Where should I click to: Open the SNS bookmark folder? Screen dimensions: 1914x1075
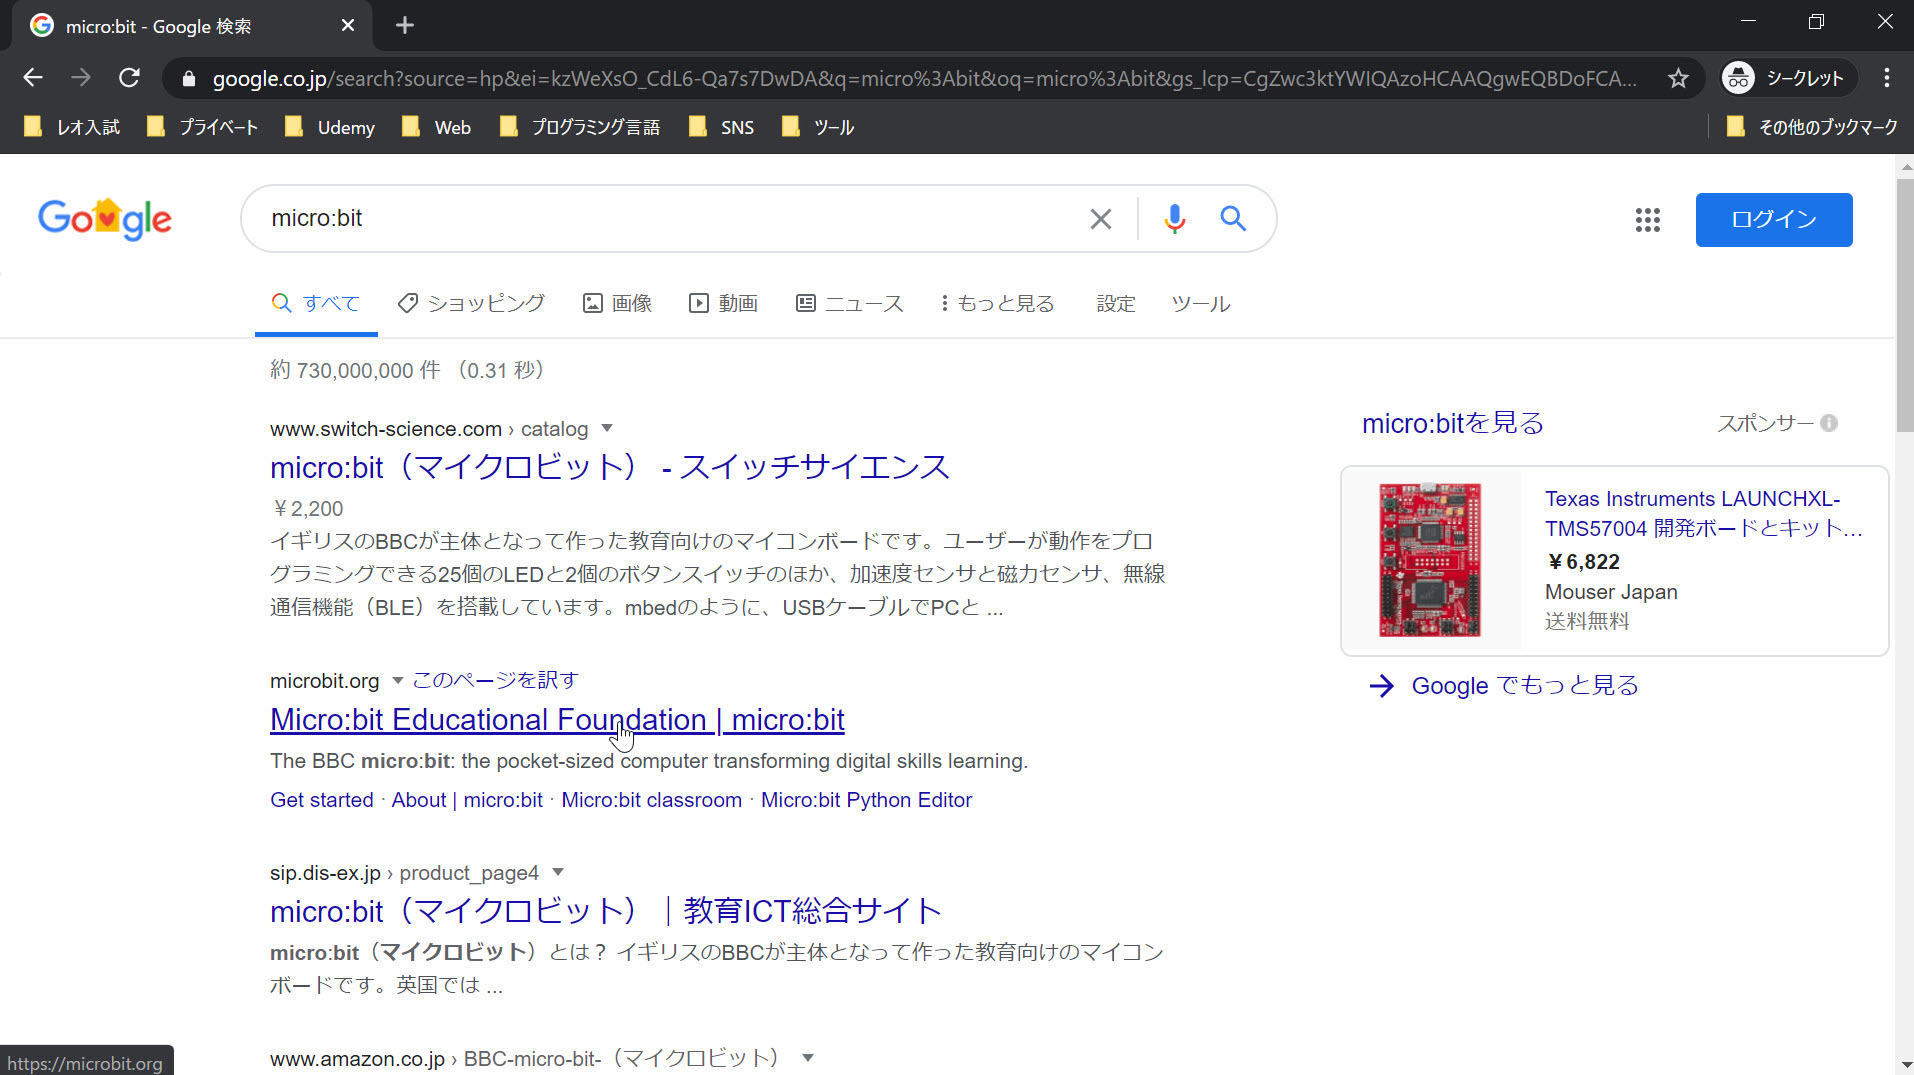[722, 127]
